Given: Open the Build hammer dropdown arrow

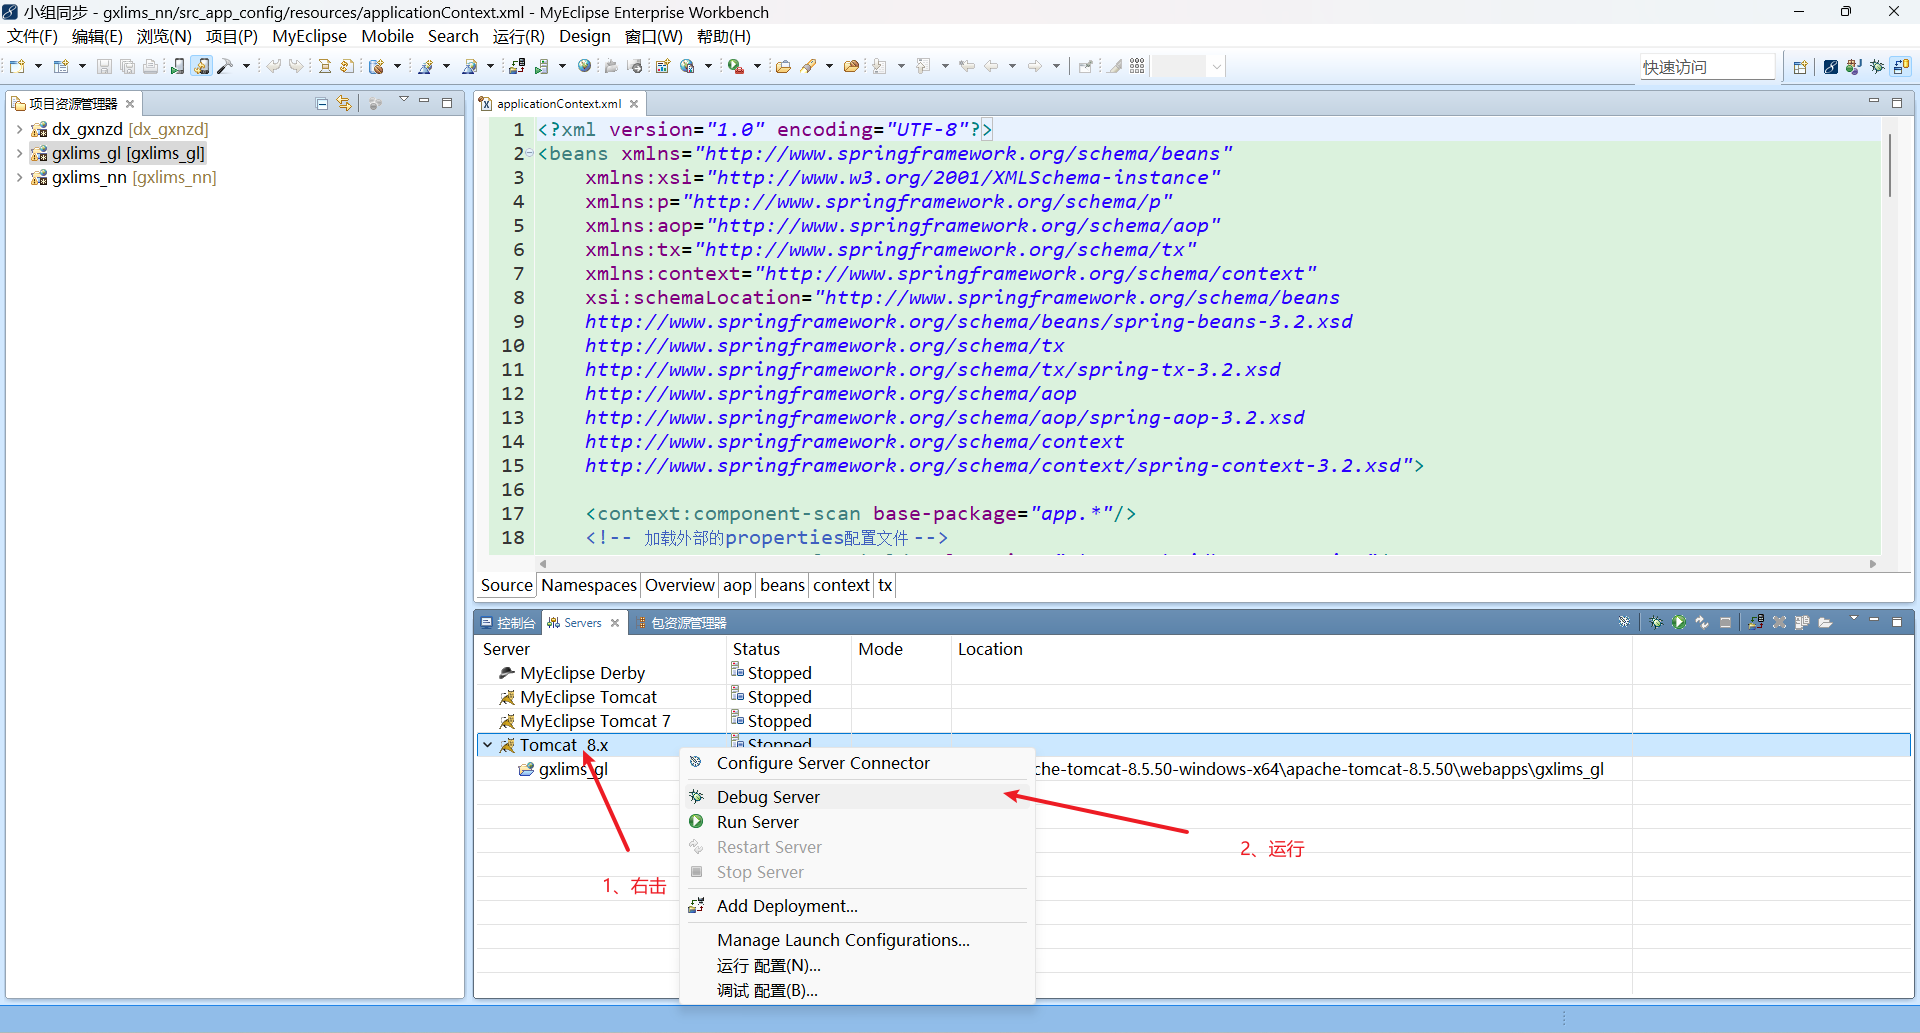Looking at the screenshot, I should 246,66.
